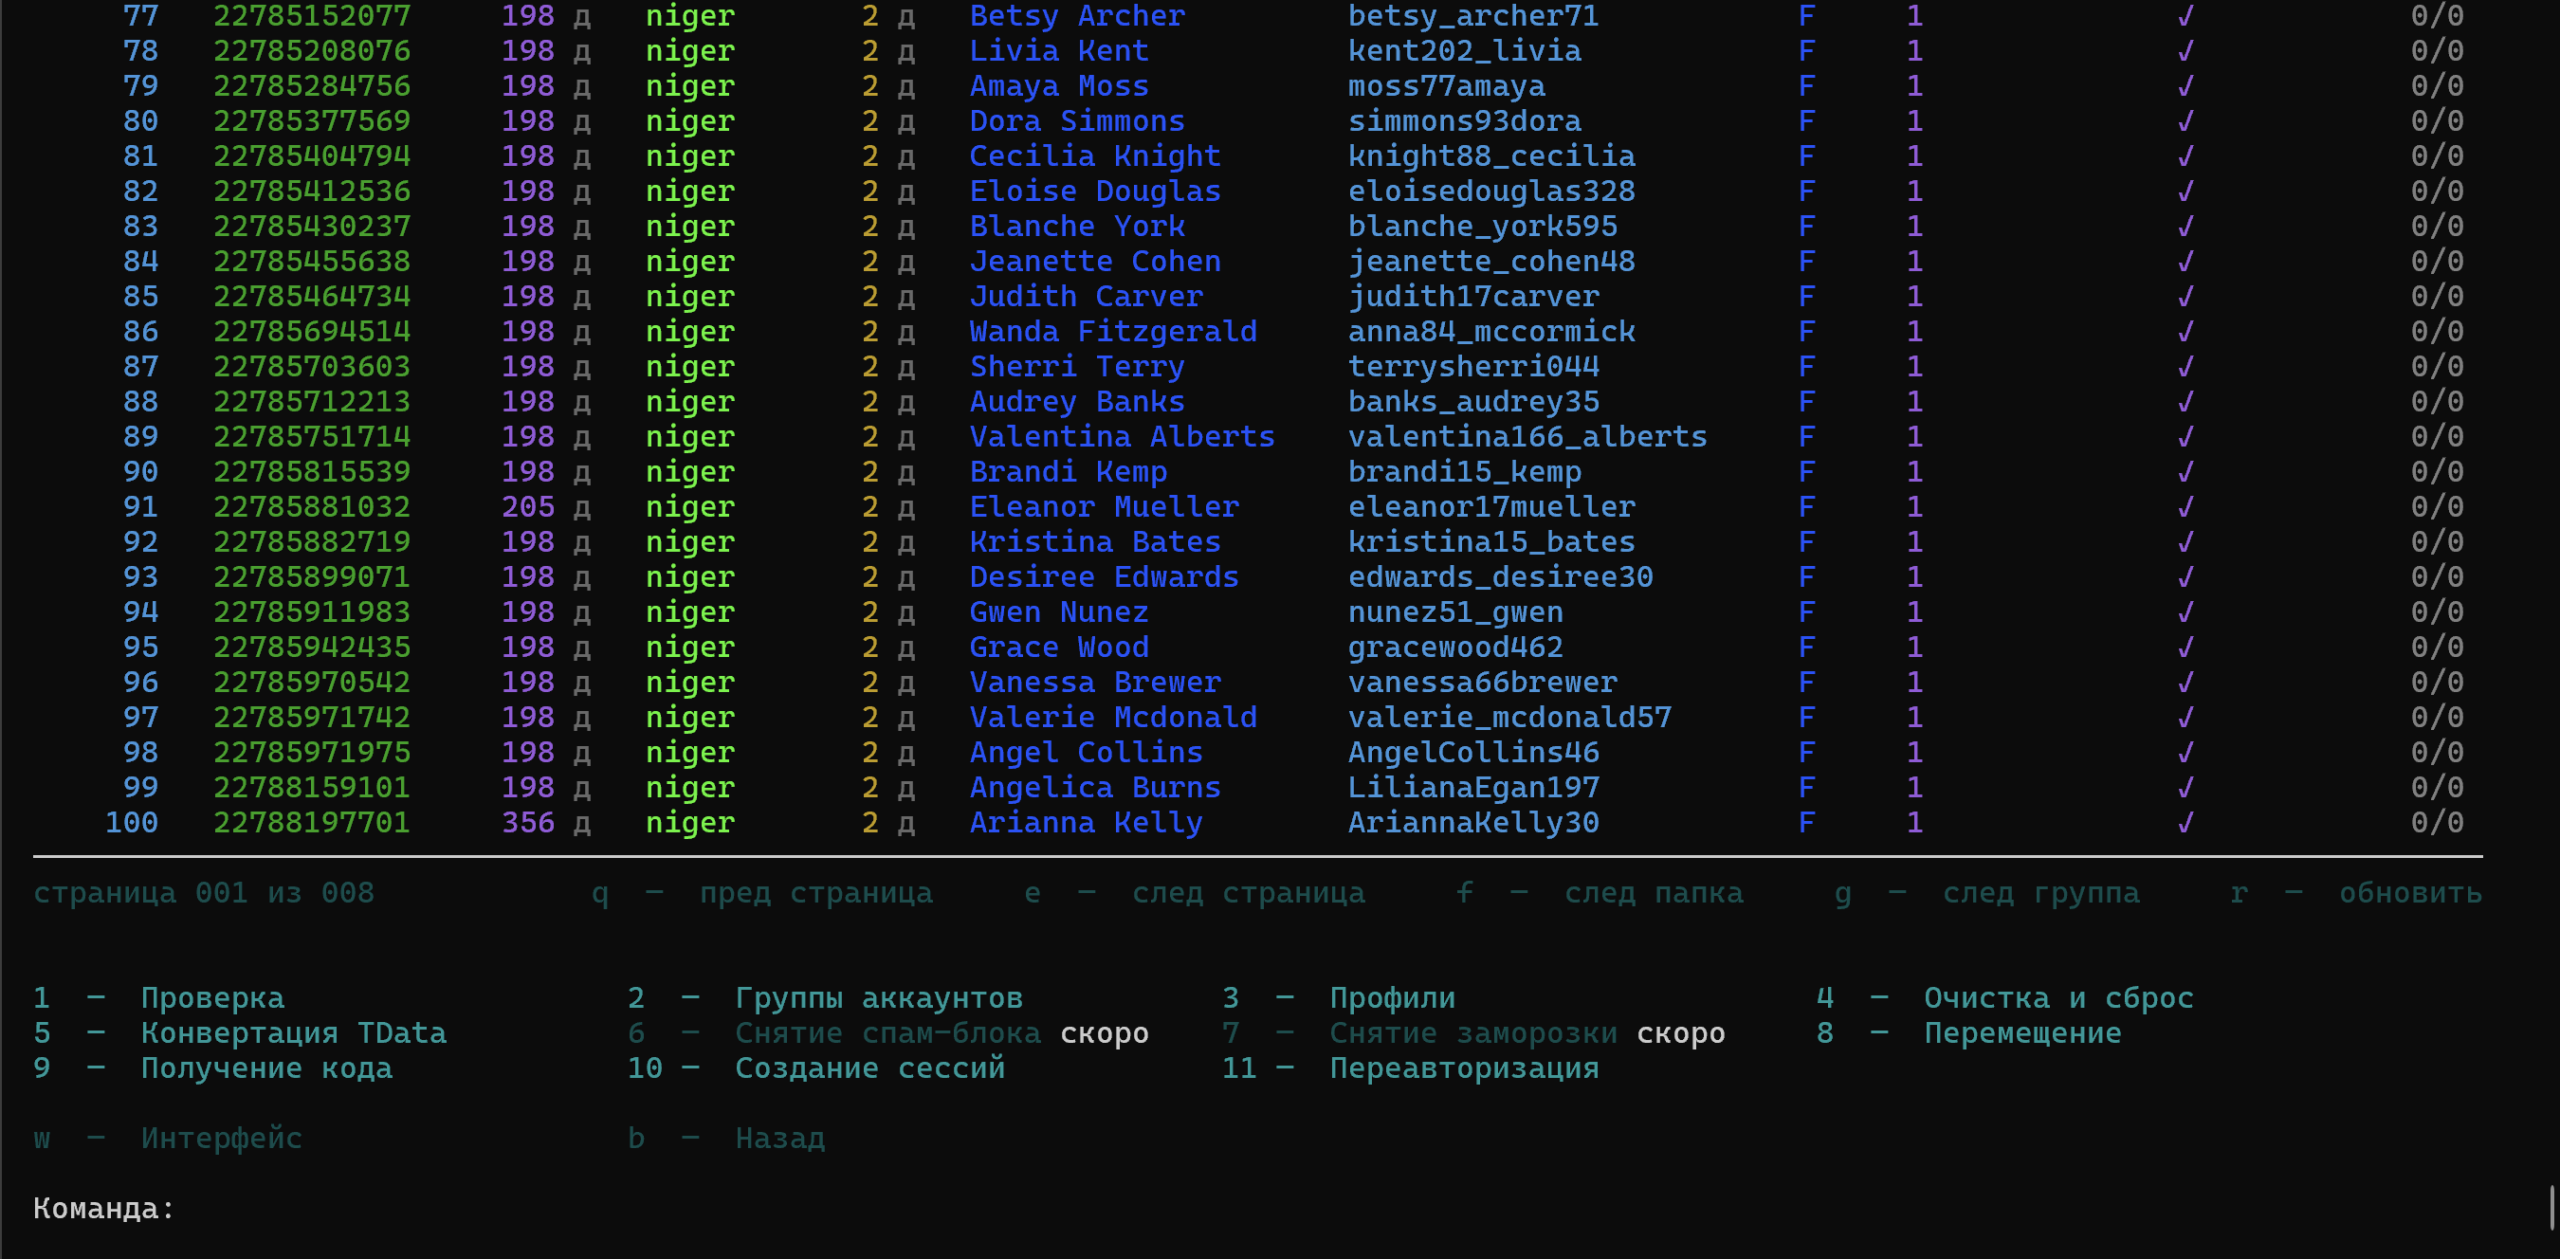Click the Назад back option
Image resolution: width=2560 pixels, height=1259 pixels.
click(x=780, y=1138)
